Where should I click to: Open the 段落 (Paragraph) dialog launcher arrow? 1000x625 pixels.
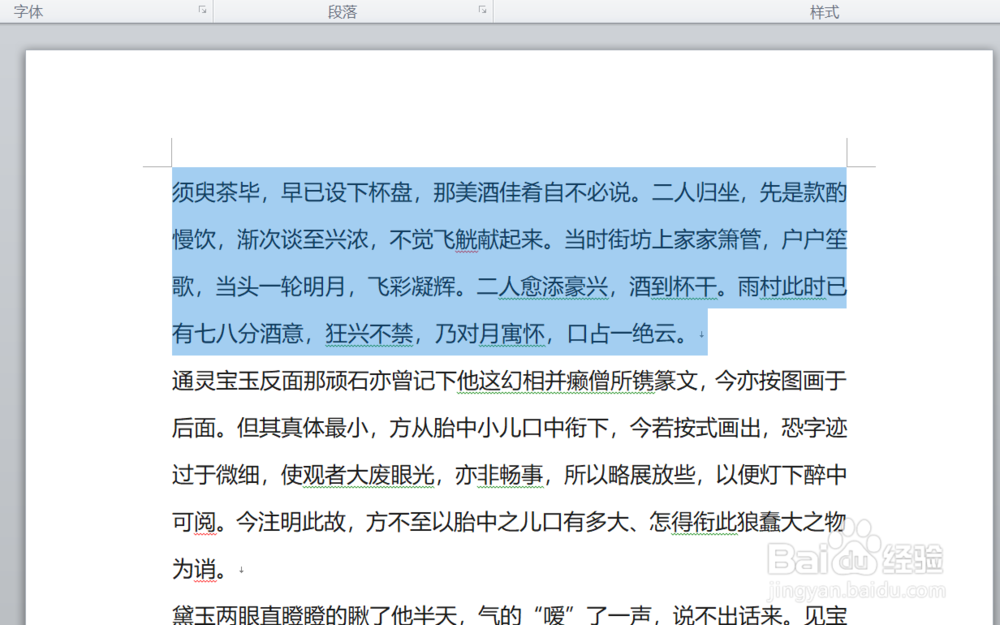pyautogui.click(x=482, y=10)
